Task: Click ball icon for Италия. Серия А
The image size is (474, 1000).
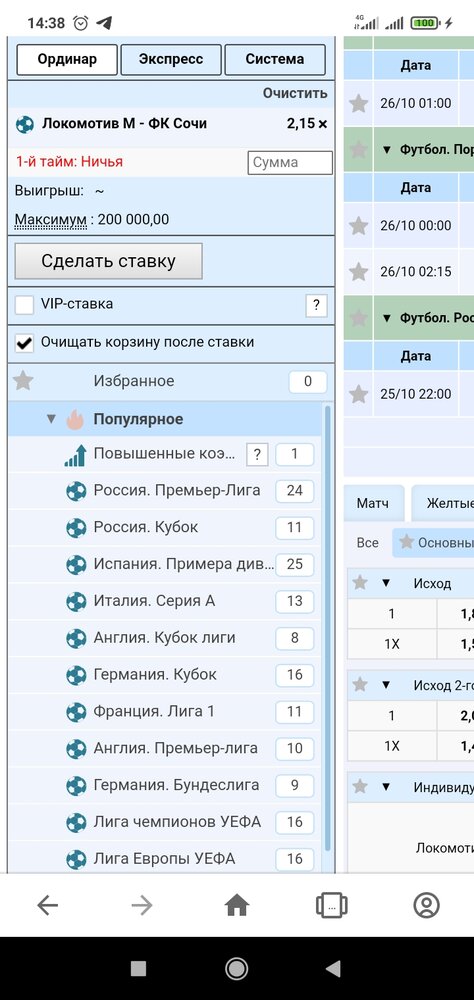Action: click(76, 601)
